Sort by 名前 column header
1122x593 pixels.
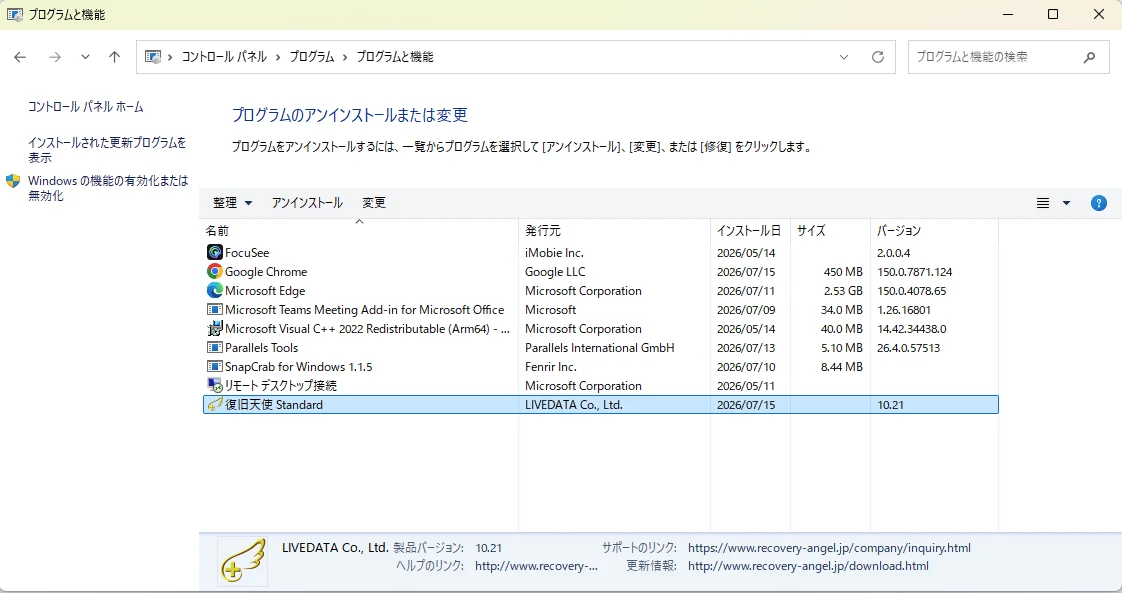point(360,230)
